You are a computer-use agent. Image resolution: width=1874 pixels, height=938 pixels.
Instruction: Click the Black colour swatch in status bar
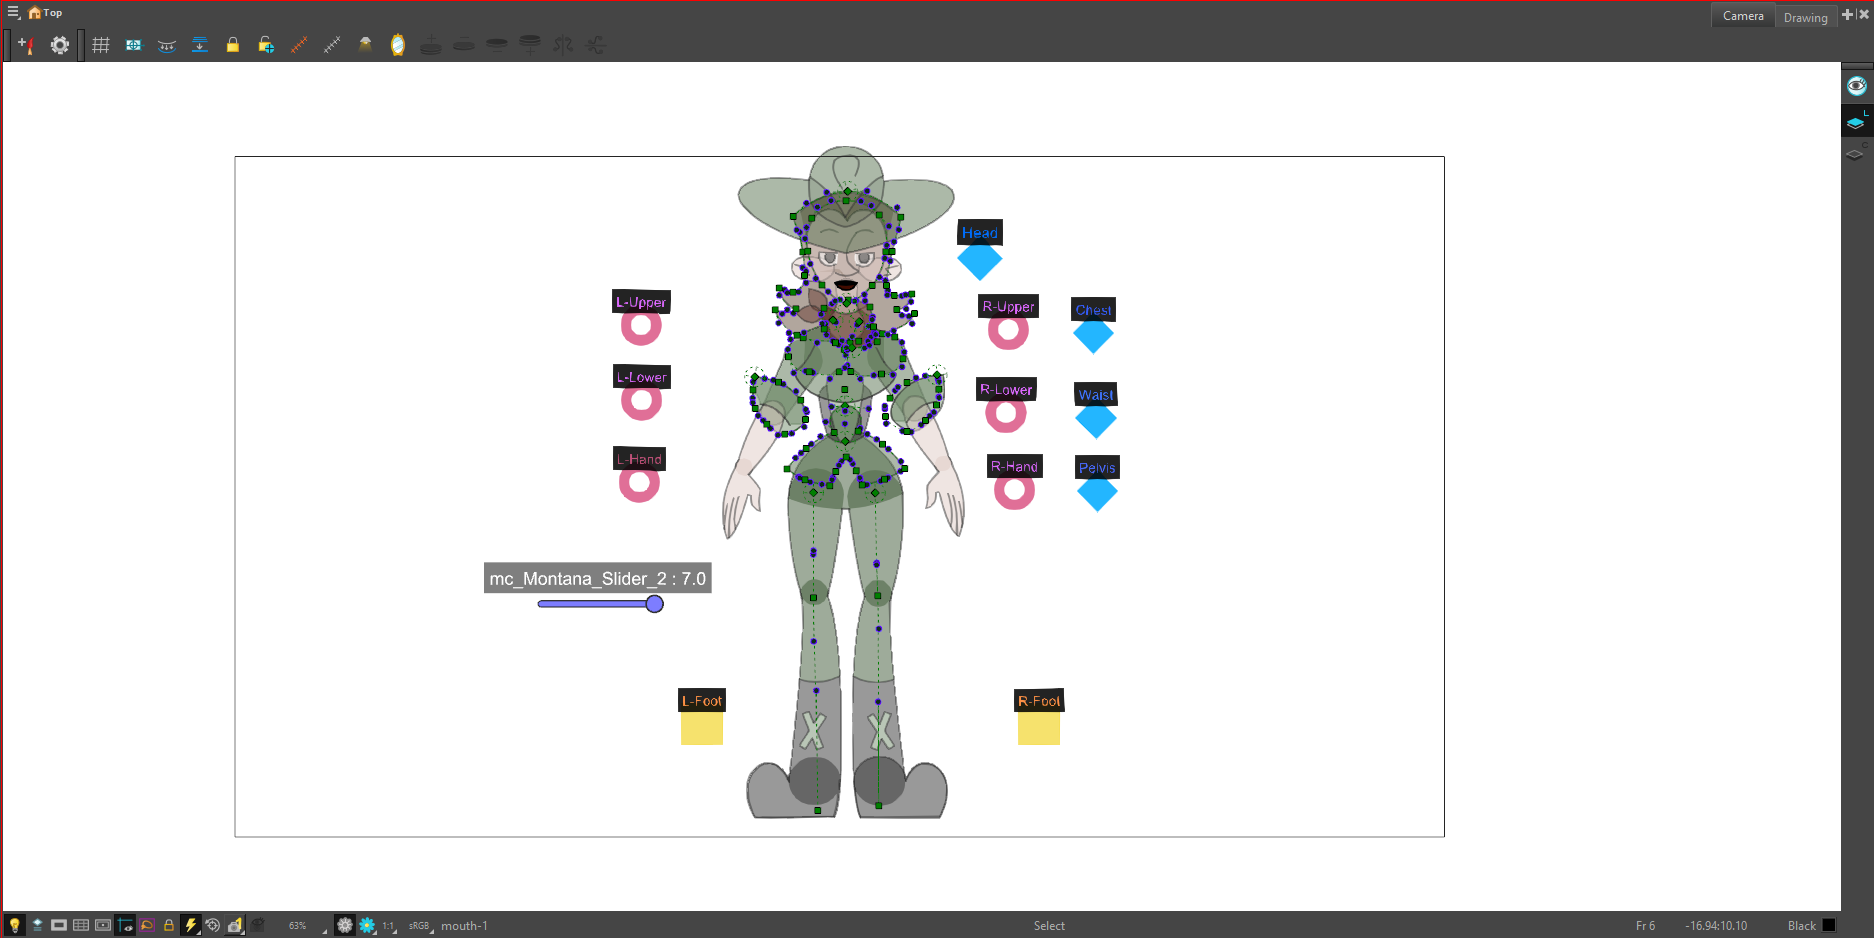[1829, 925]
